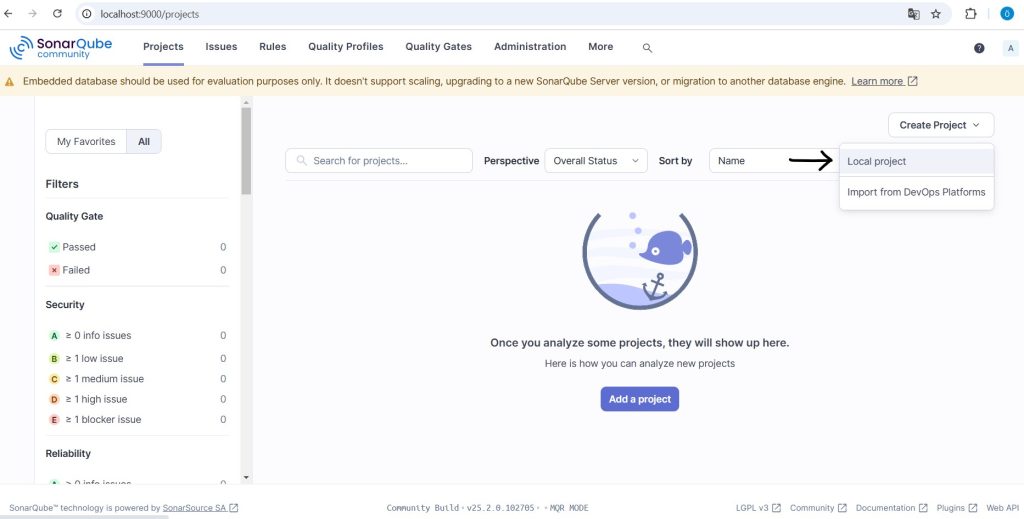This screenshot has height=519, width=1024.
Task: Open the Administration tab
Action: click(x=530, y=47)
